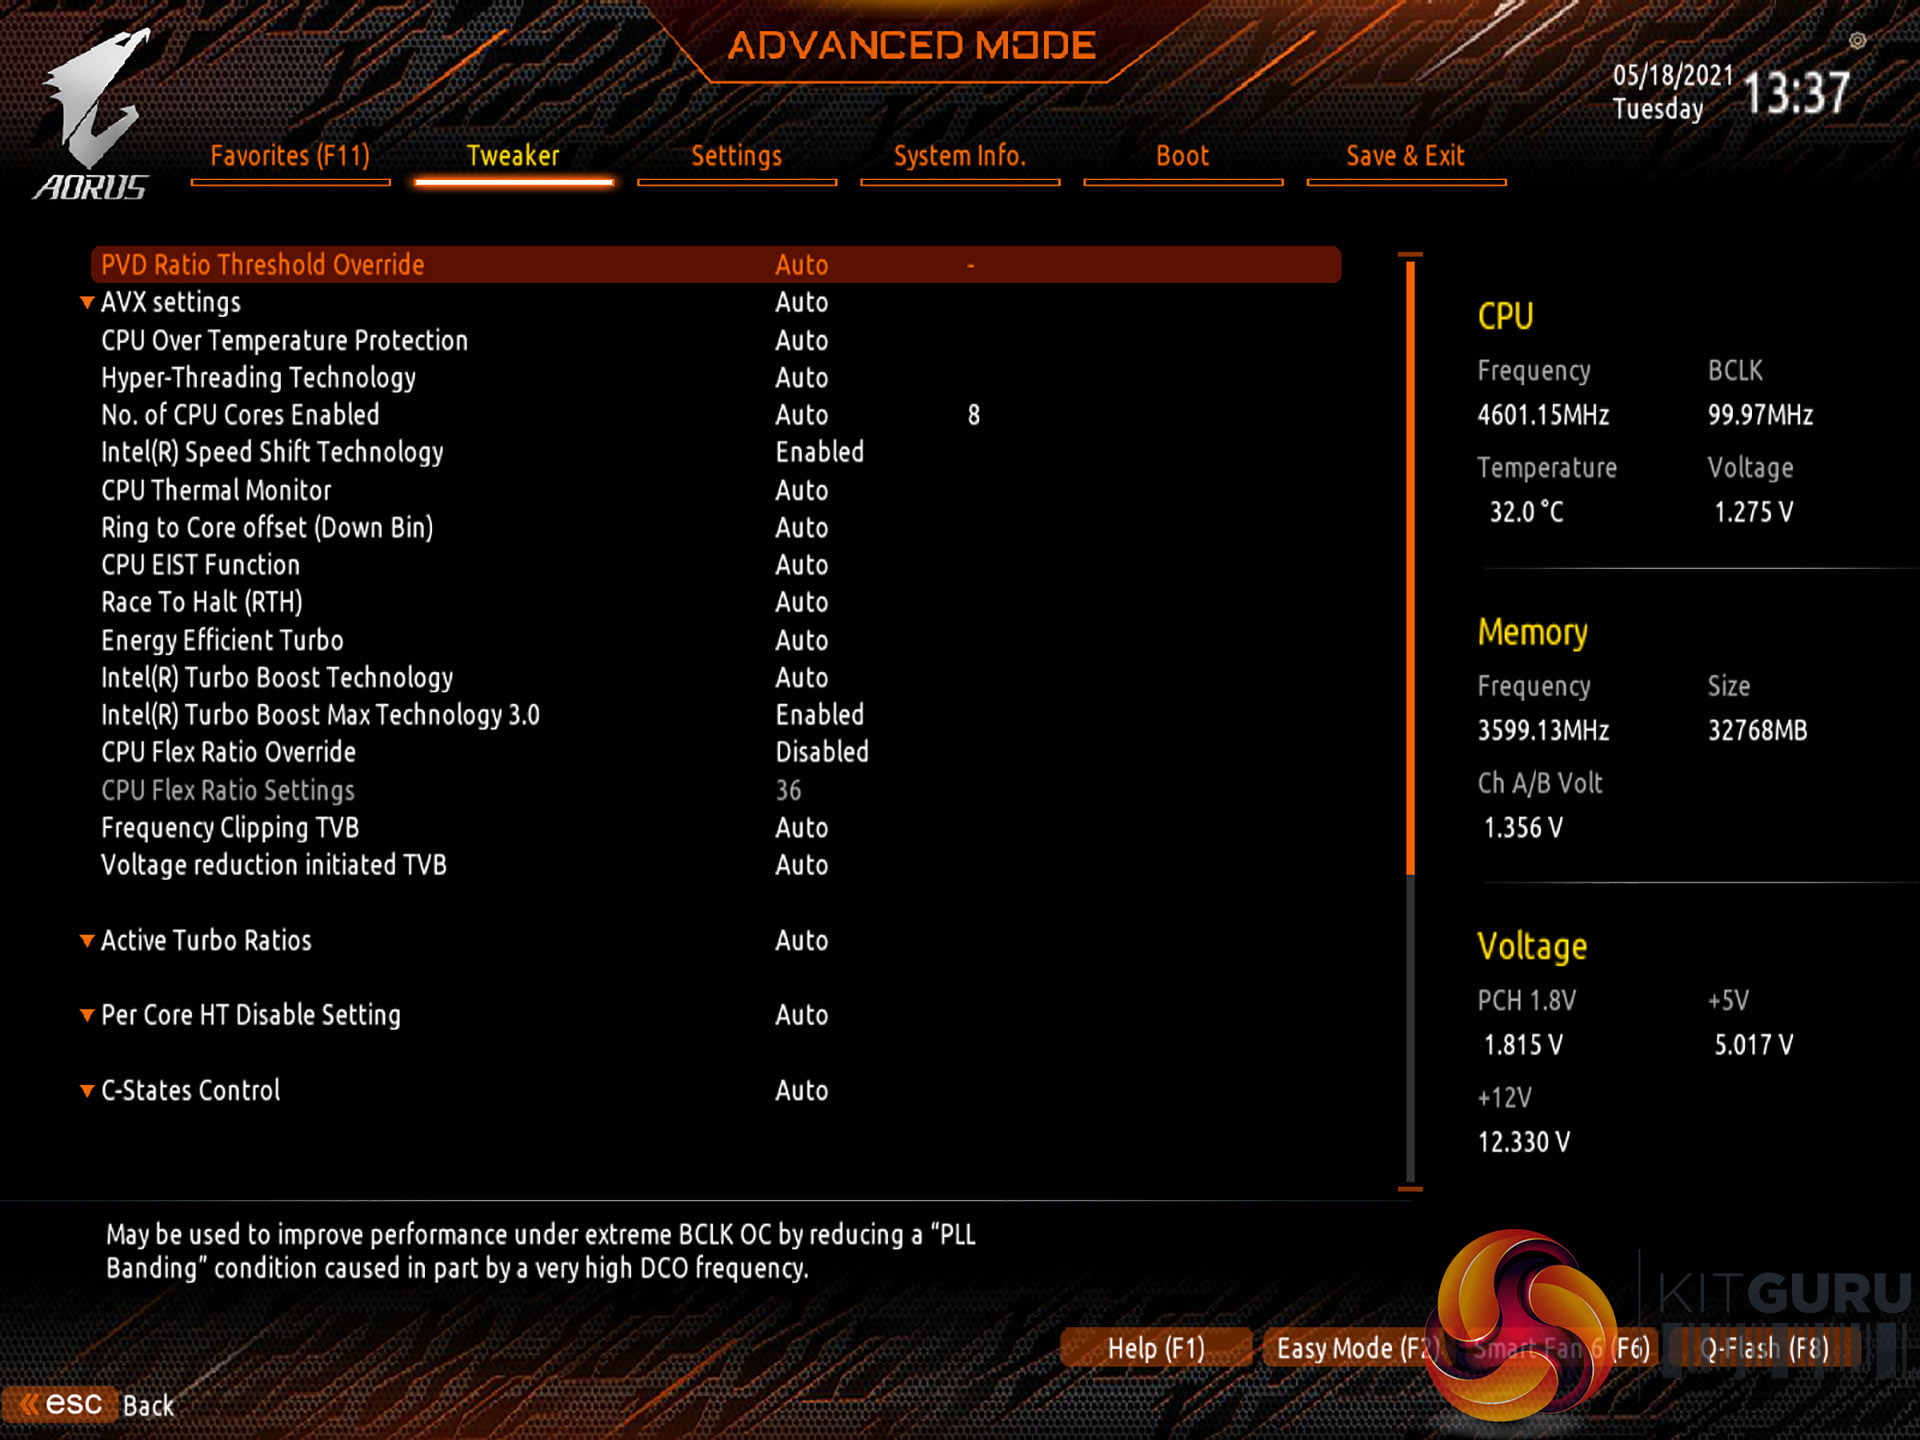Open the Favorites (F11) tab

click(x=290, y=156)
